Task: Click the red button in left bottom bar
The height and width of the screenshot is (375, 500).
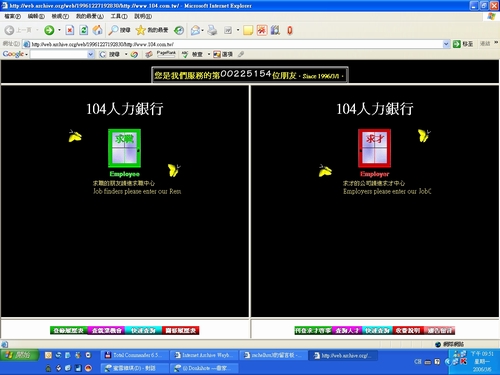Action: coord(180,330)
